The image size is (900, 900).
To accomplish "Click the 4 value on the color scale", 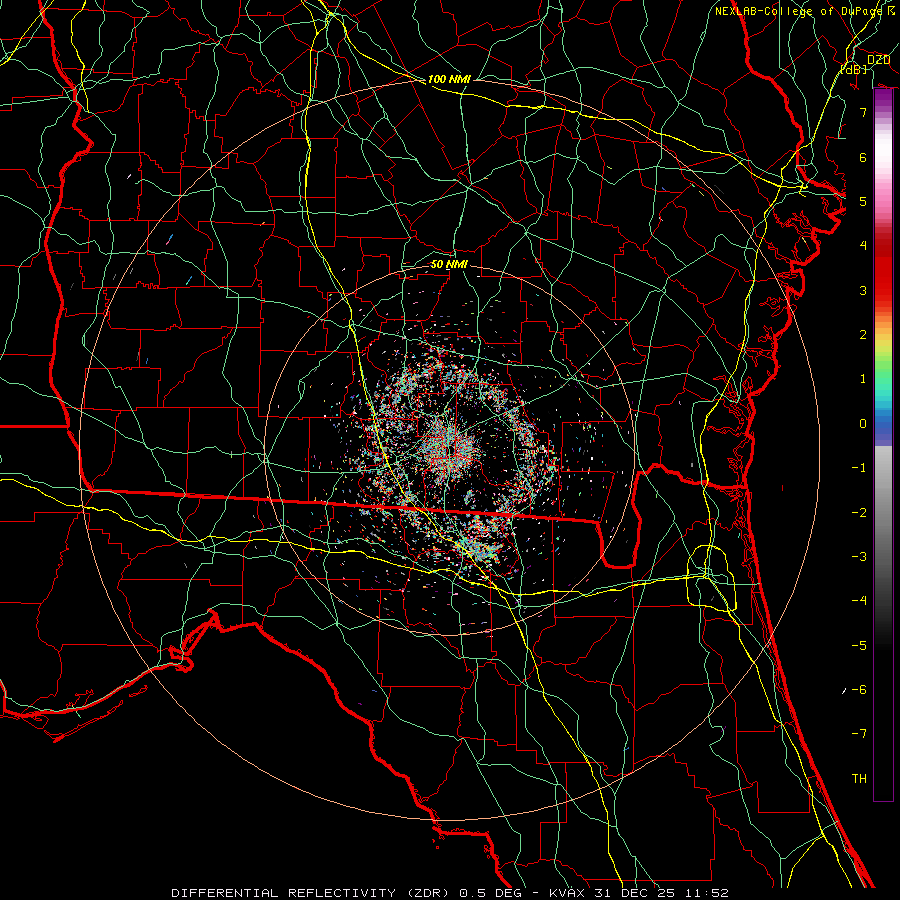I will tap(863, 246).
